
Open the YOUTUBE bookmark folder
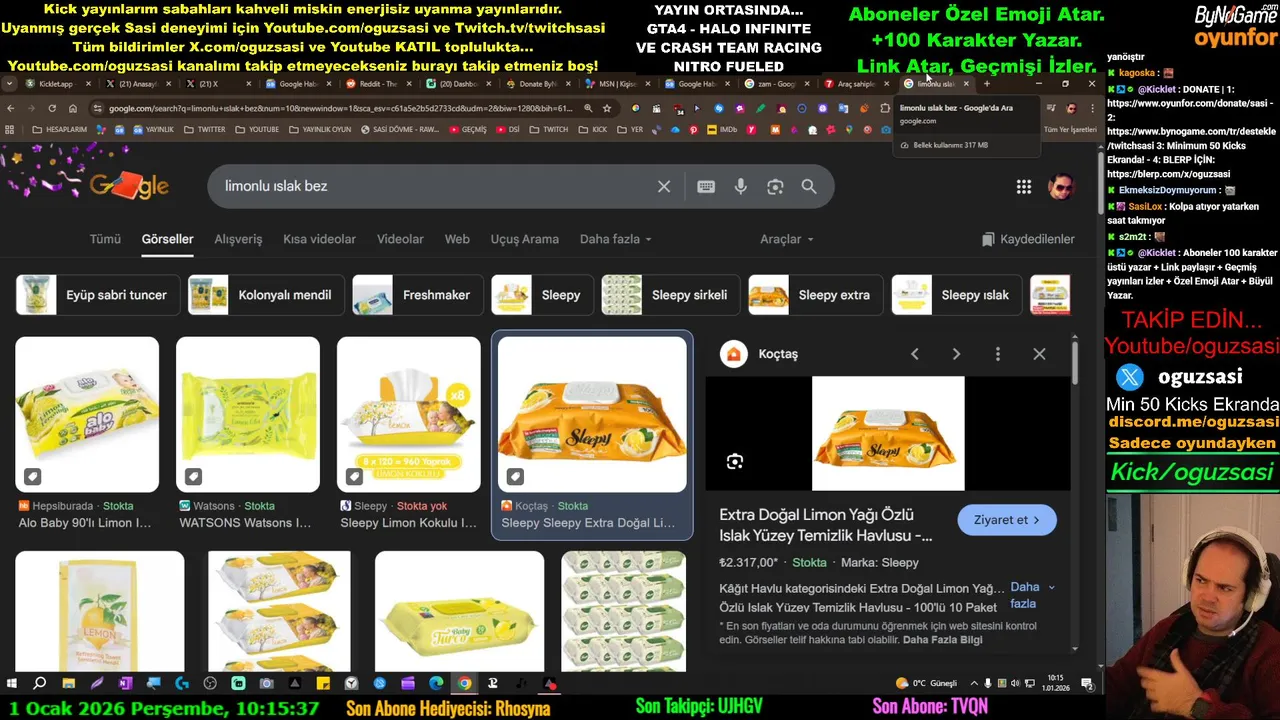256,129
